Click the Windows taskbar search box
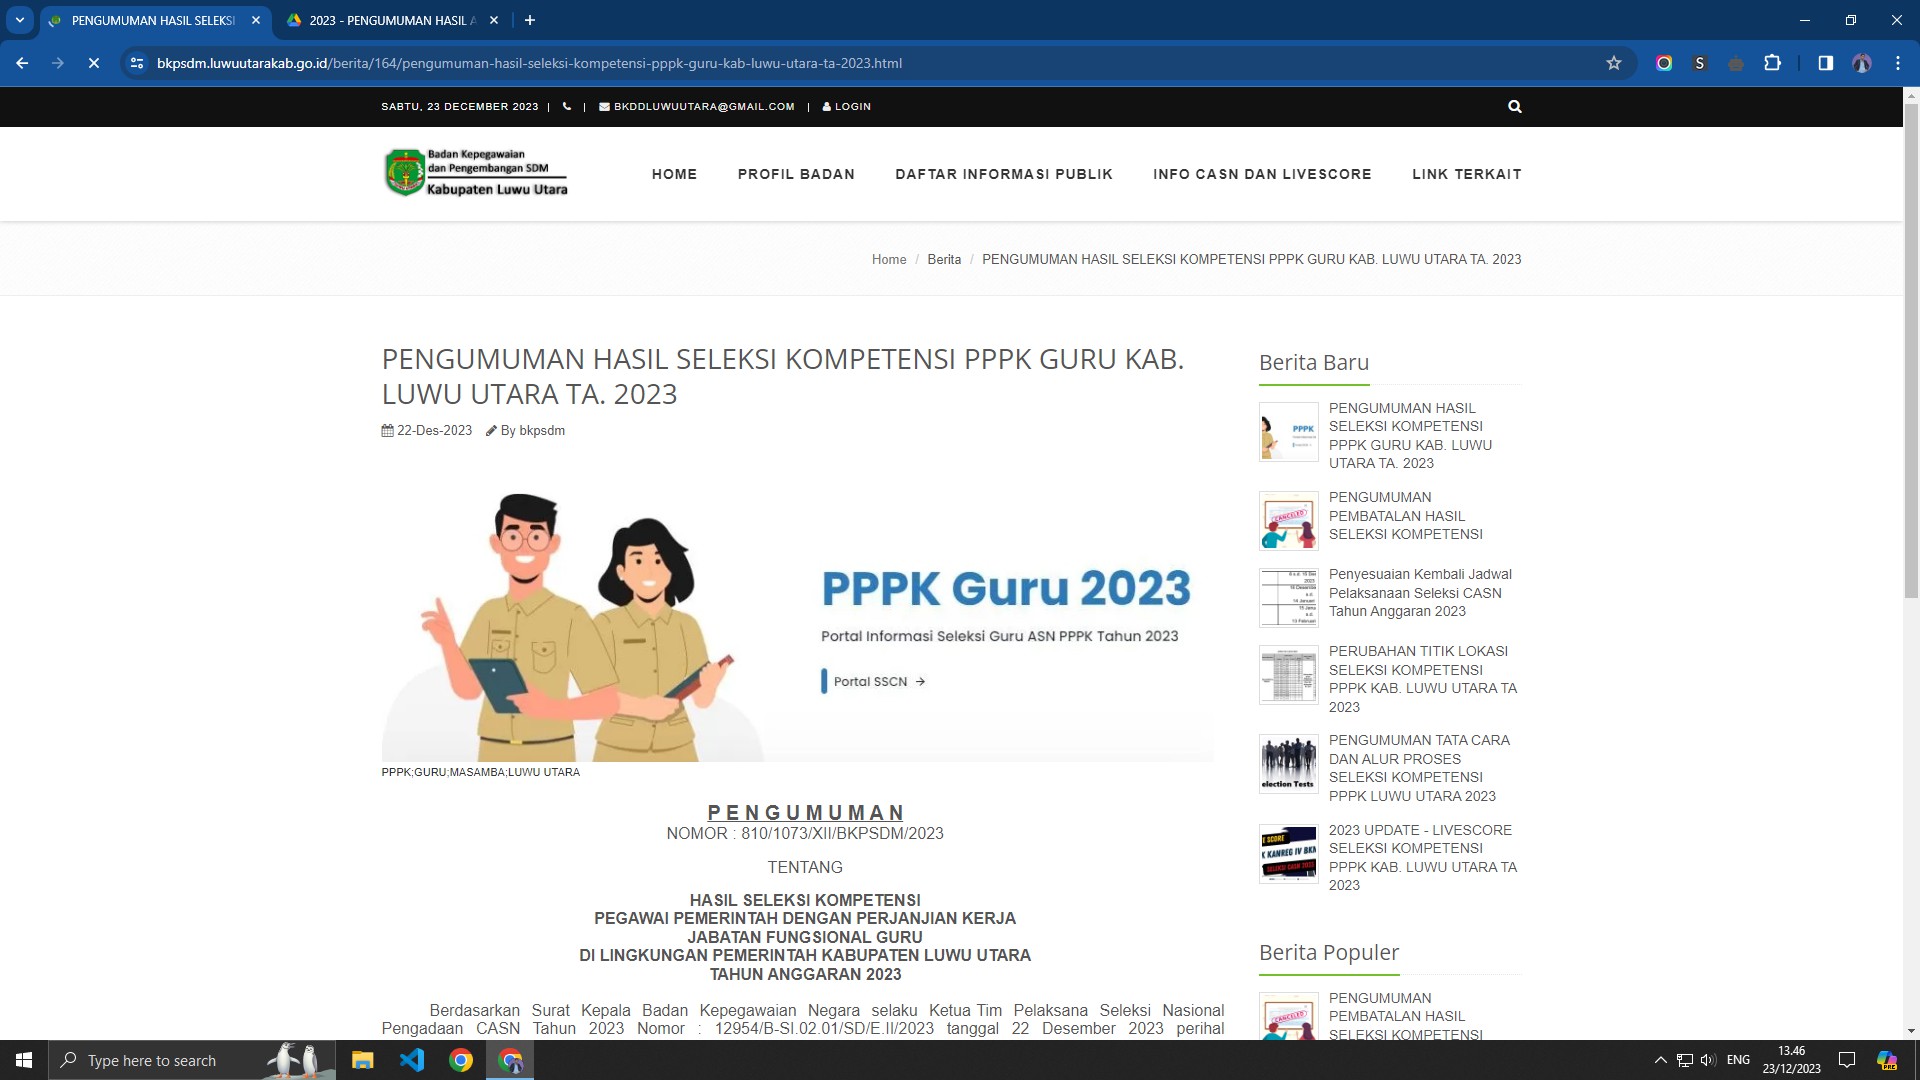This screenshot has width=1920, height=1080. [192, 1060]
